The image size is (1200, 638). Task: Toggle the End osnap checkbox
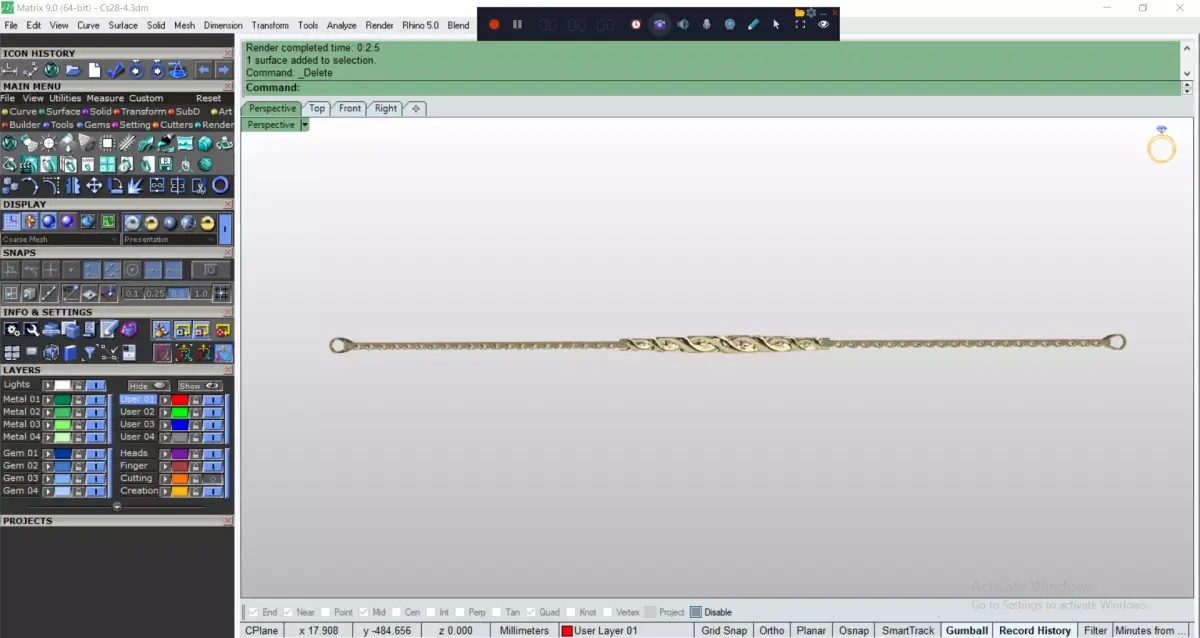point(254,612)
